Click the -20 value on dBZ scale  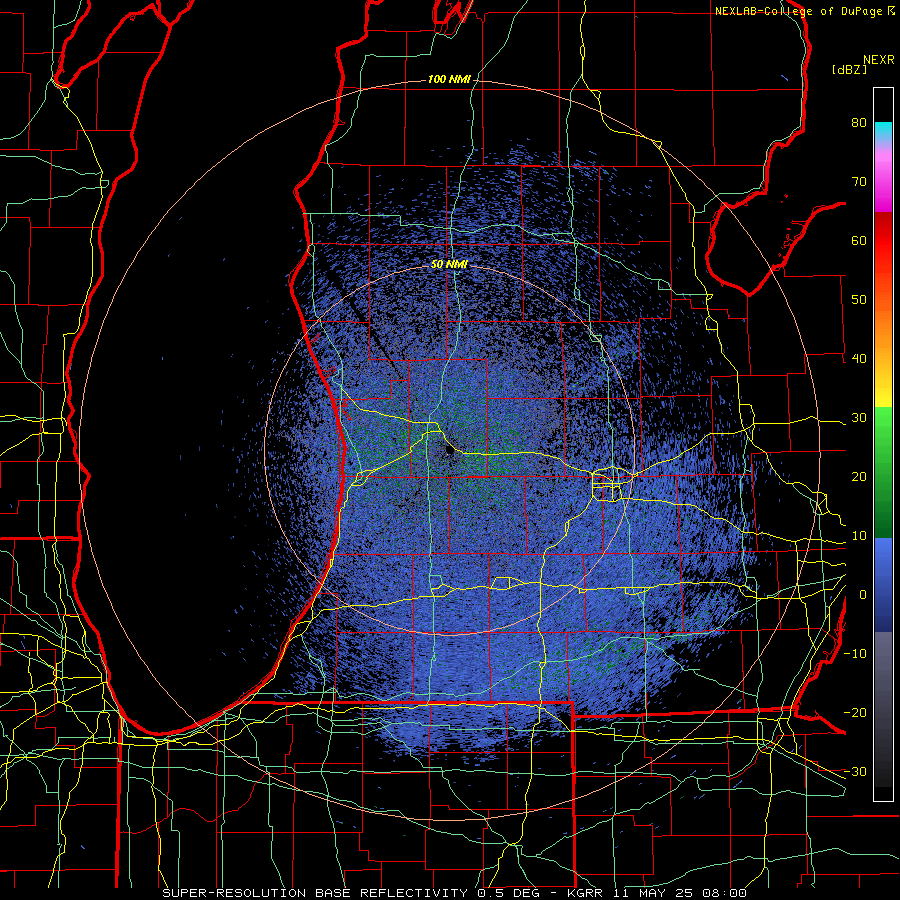[855, 712]
